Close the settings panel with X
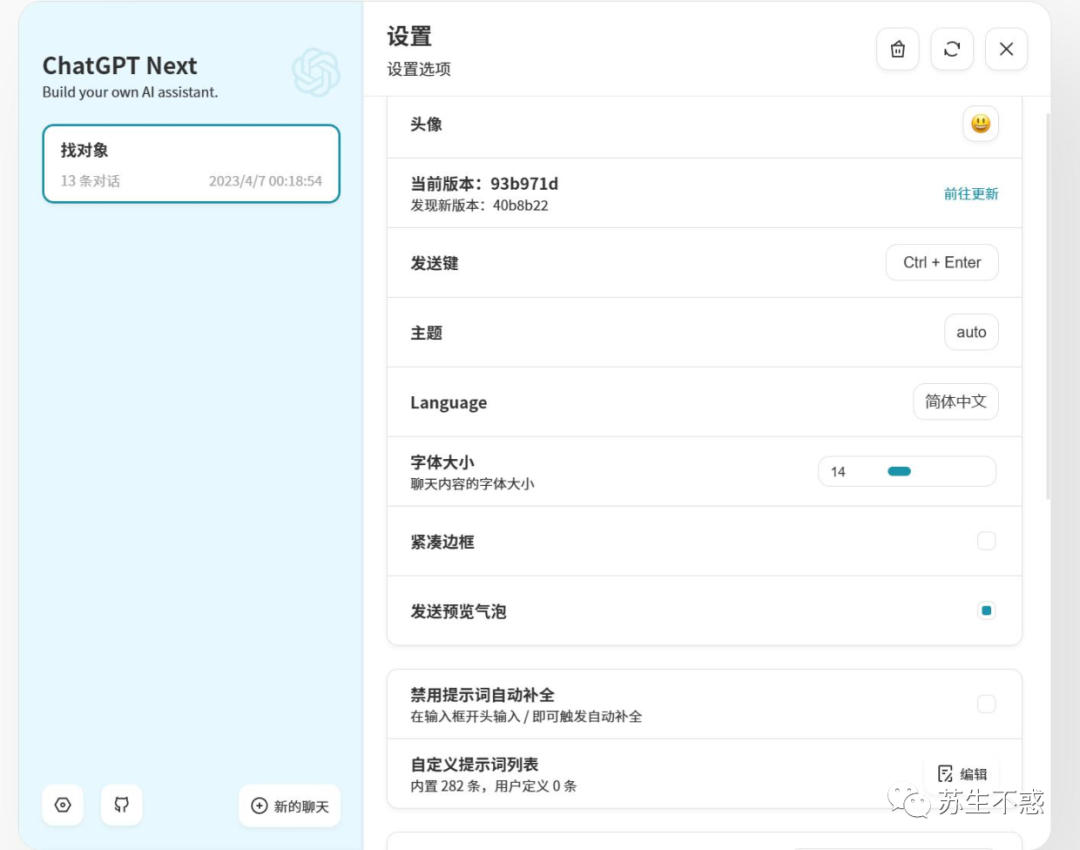 1006,49
